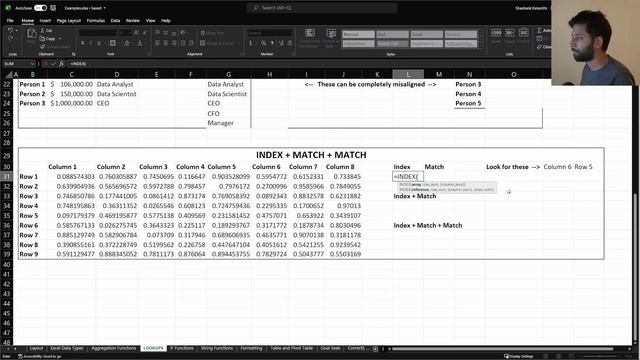The height and width of the screenshot is (360, 640).
Task: Click the 'Index + Match + Match' label cell
Action: point(428,225)
